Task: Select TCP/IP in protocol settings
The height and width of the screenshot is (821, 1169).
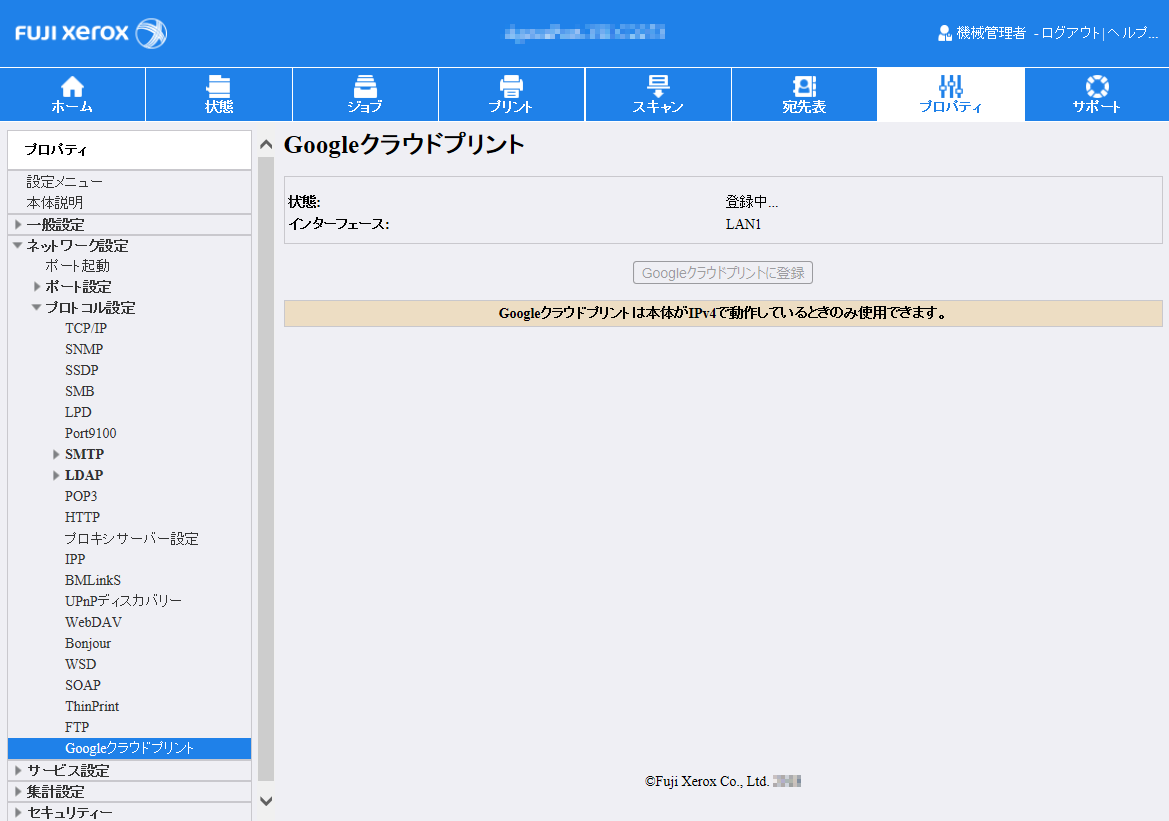Action: point(86,328)
